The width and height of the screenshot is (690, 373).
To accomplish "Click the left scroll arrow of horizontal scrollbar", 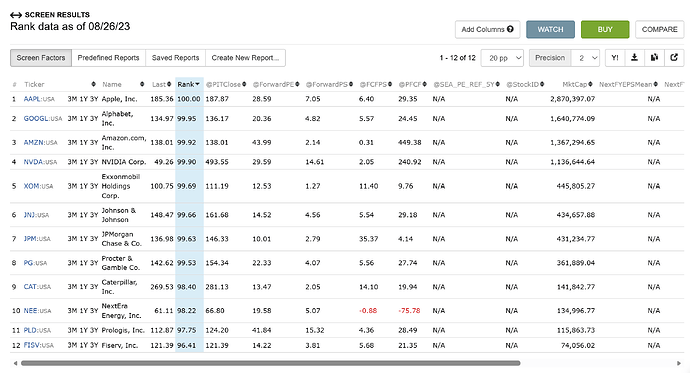I will pos(15,363).
